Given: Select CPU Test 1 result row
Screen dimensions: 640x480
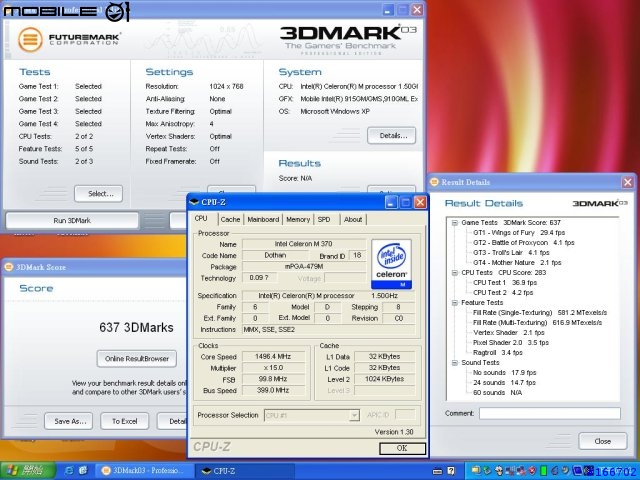Looking at the screenshot, I should [504, 283].
